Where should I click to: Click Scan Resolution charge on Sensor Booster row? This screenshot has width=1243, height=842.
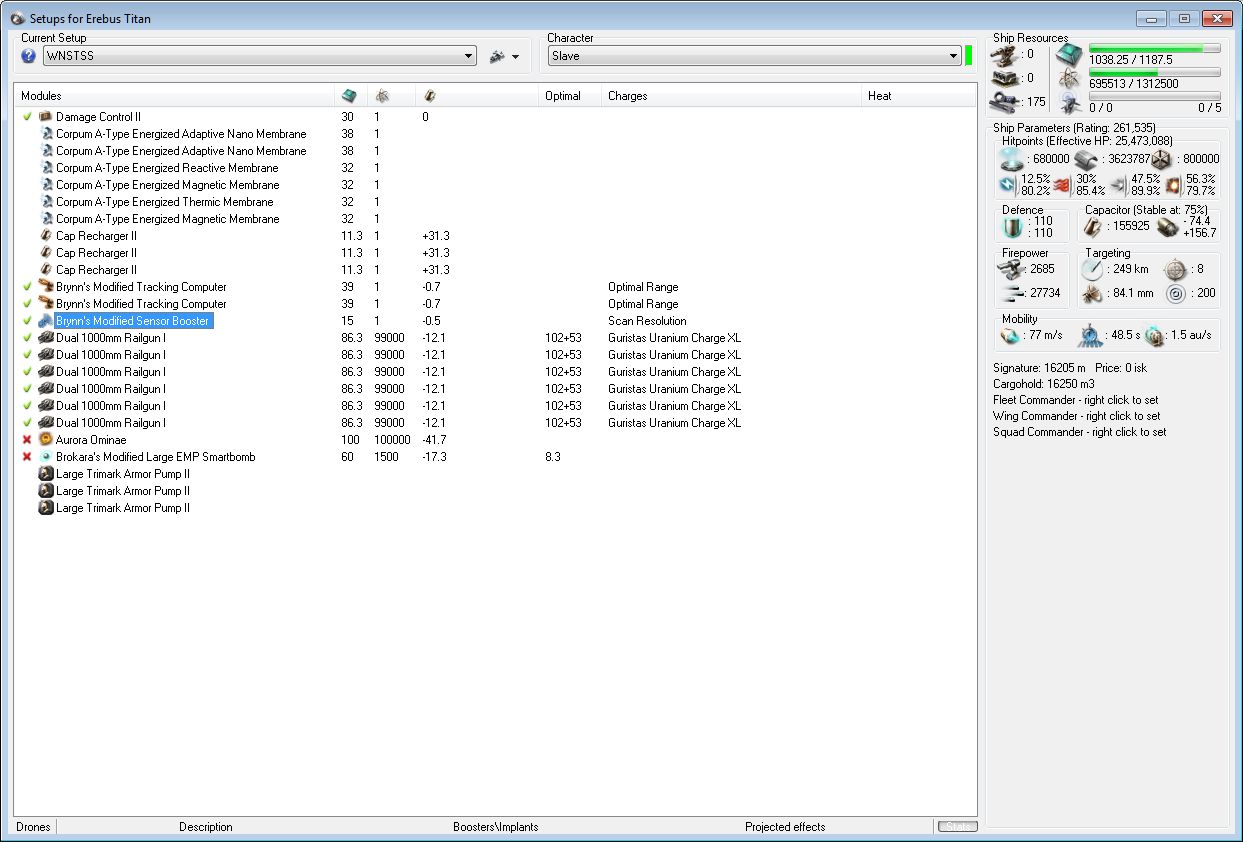point(647,321)
